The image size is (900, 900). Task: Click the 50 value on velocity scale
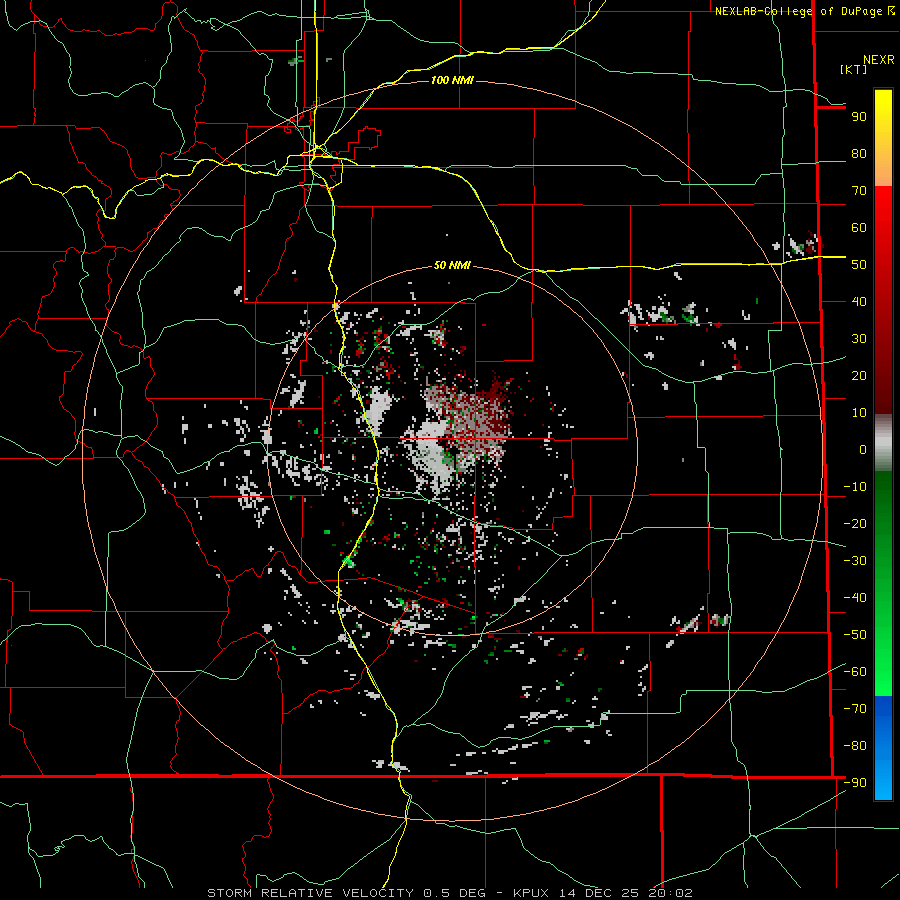tap(859, 265)
